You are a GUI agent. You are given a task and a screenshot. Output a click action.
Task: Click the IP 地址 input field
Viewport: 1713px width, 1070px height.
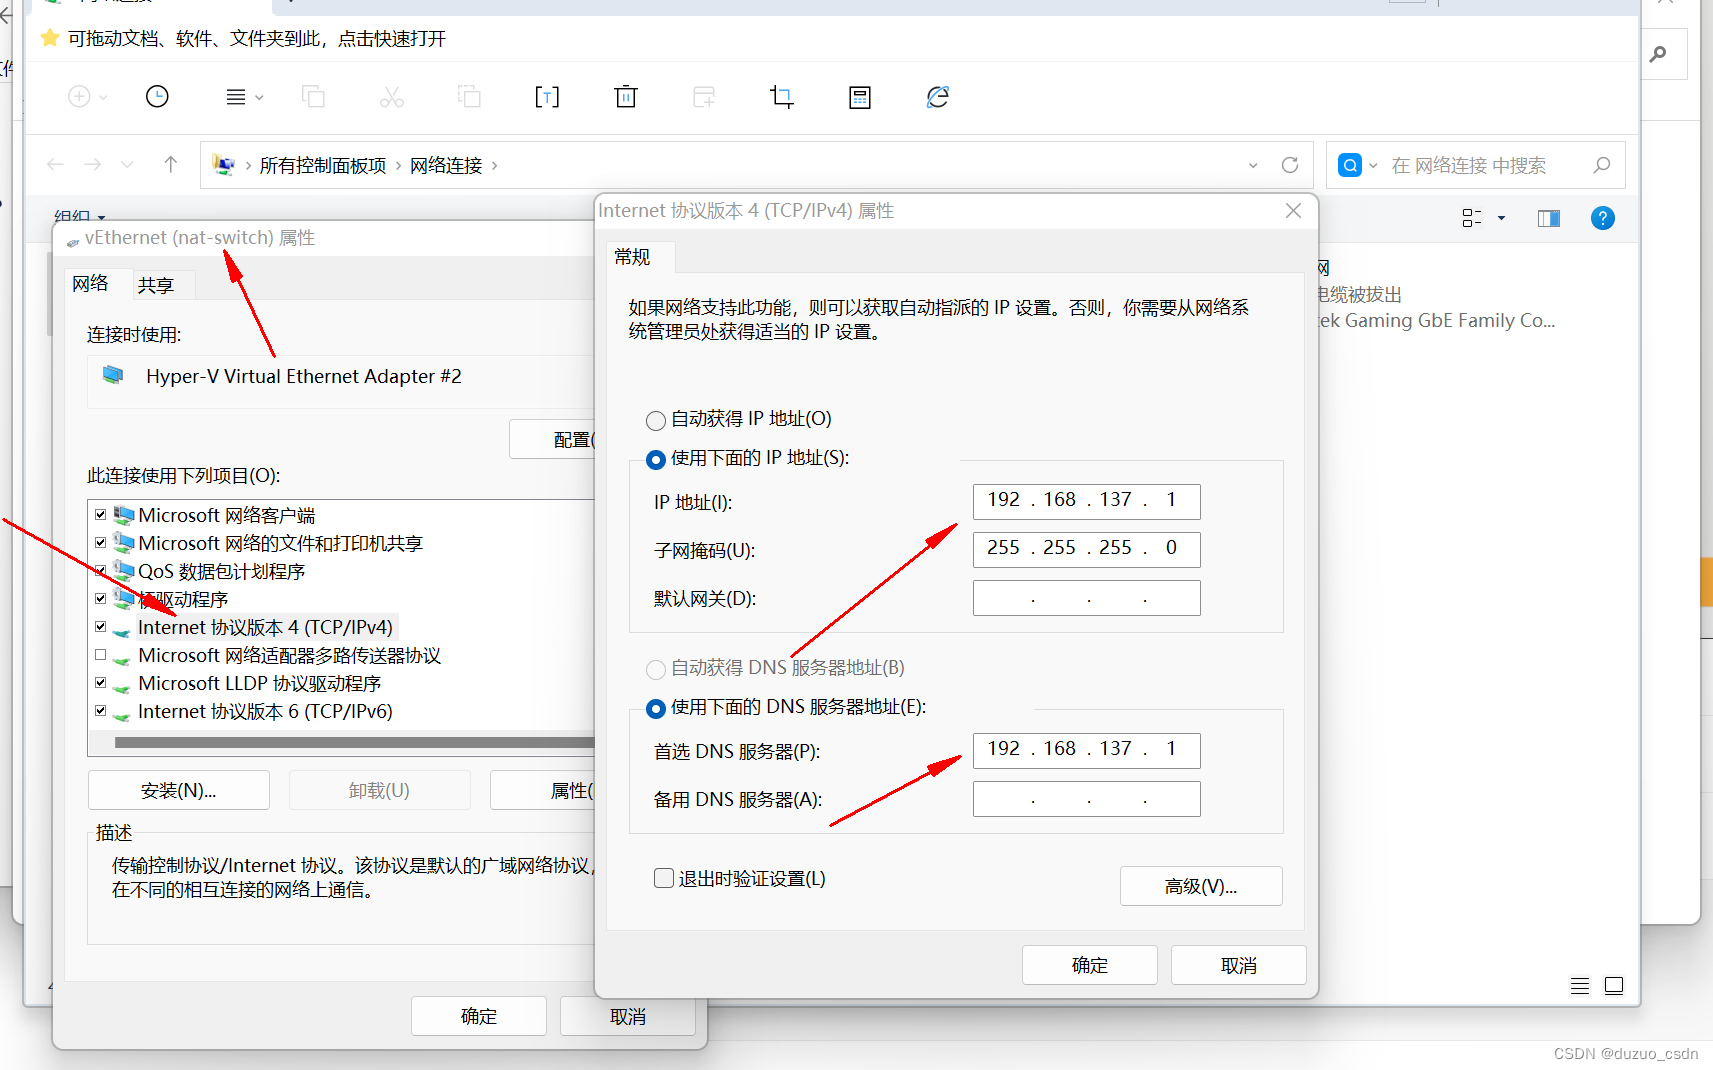coord(1087,501)
